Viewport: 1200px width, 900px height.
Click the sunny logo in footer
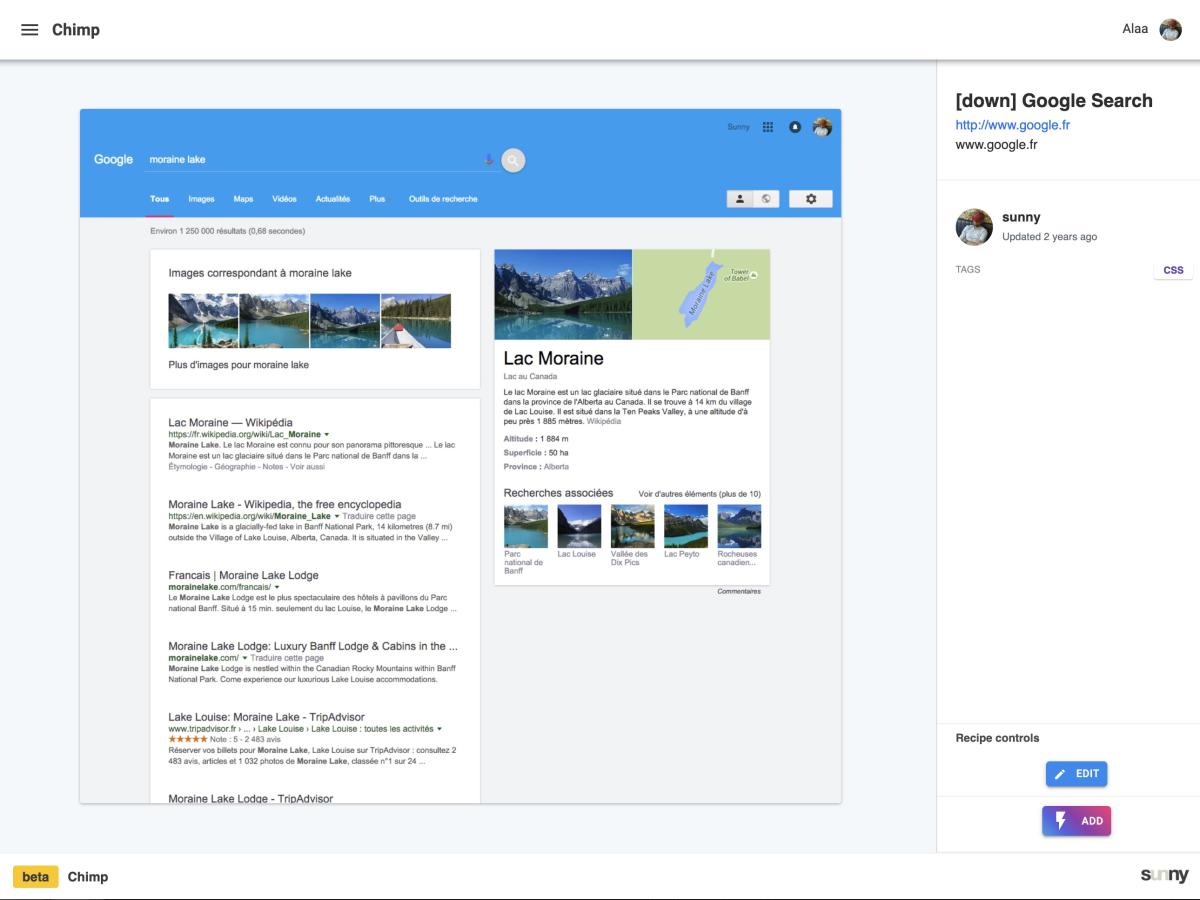click(x=1164, y=876)
